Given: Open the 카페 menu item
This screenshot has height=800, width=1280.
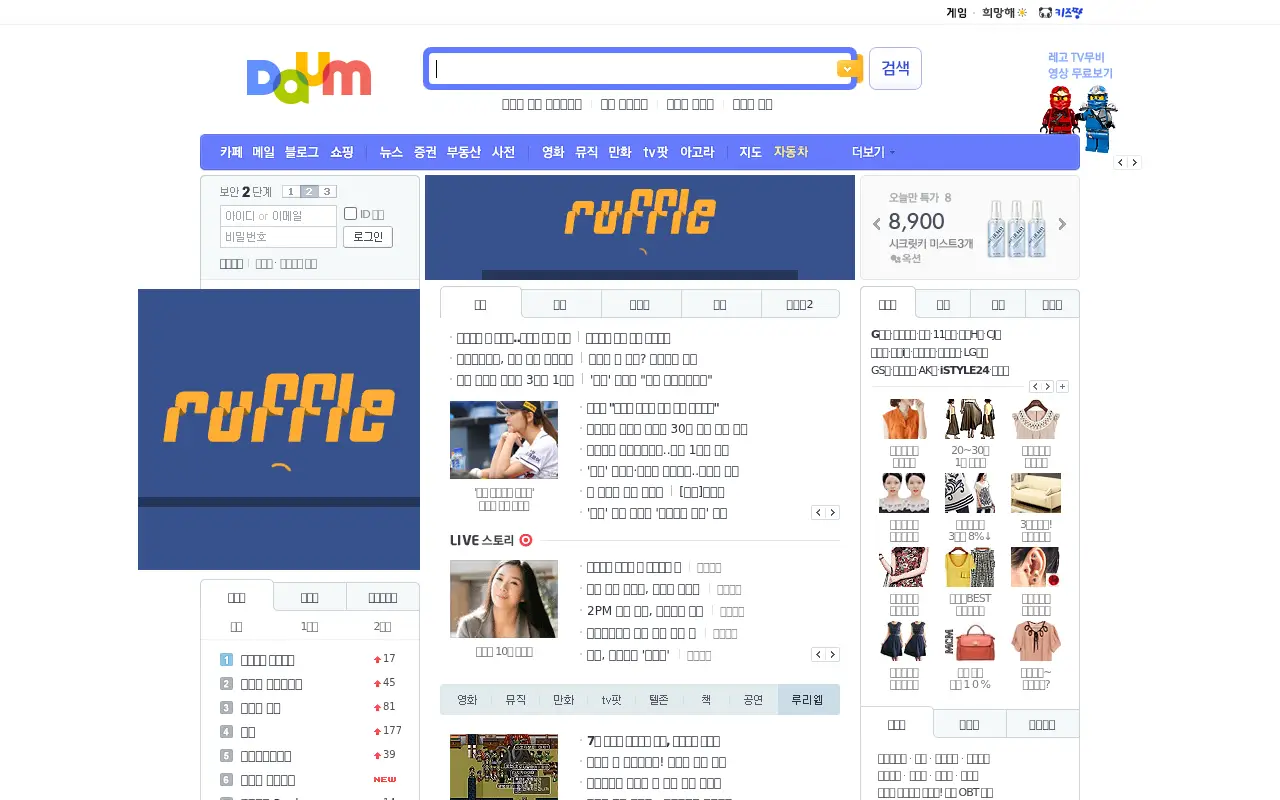Looking at the screenshot, I should [x=231, y=152].
